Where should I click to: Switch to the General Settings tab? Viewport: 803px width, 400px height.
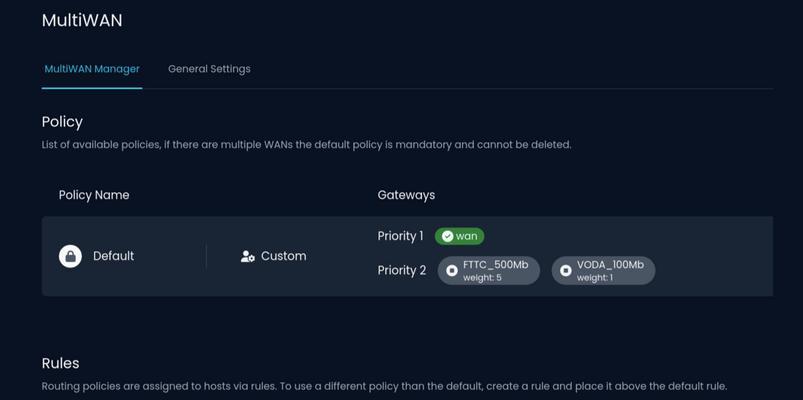pyautogui.click(x=209, y=69)
